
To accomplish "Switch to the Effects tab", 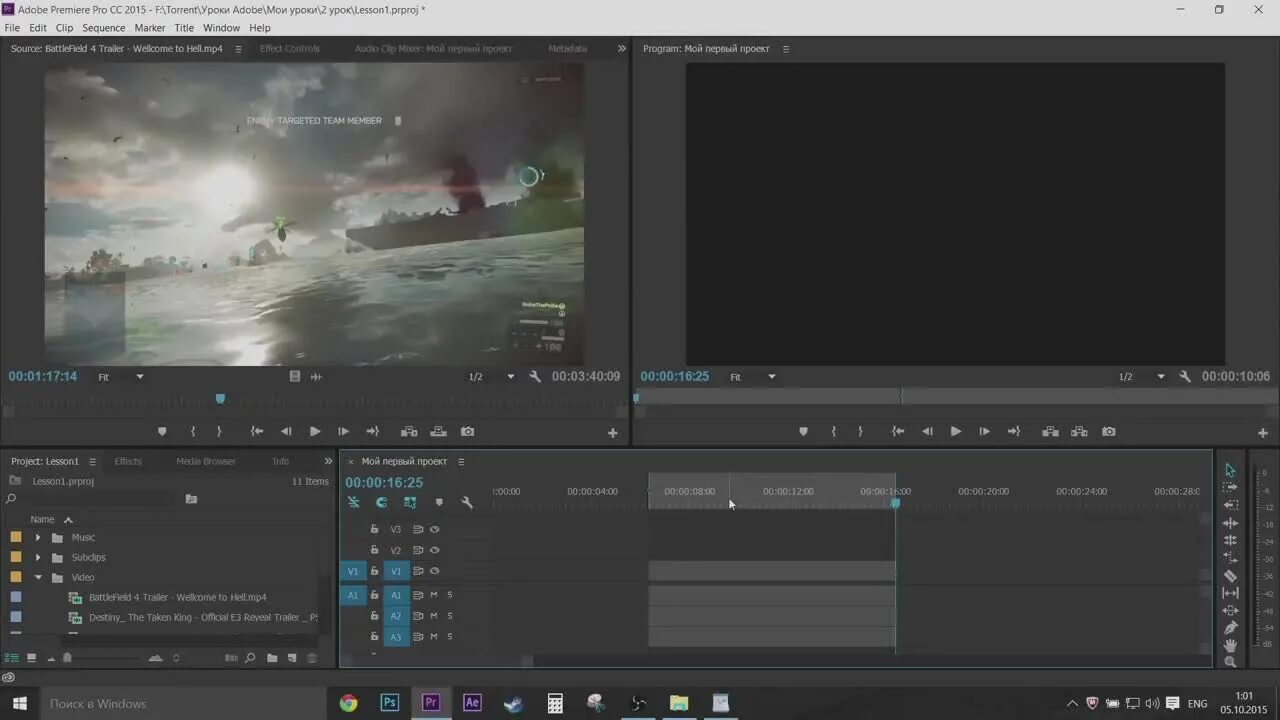I will (x=128, y=461).
